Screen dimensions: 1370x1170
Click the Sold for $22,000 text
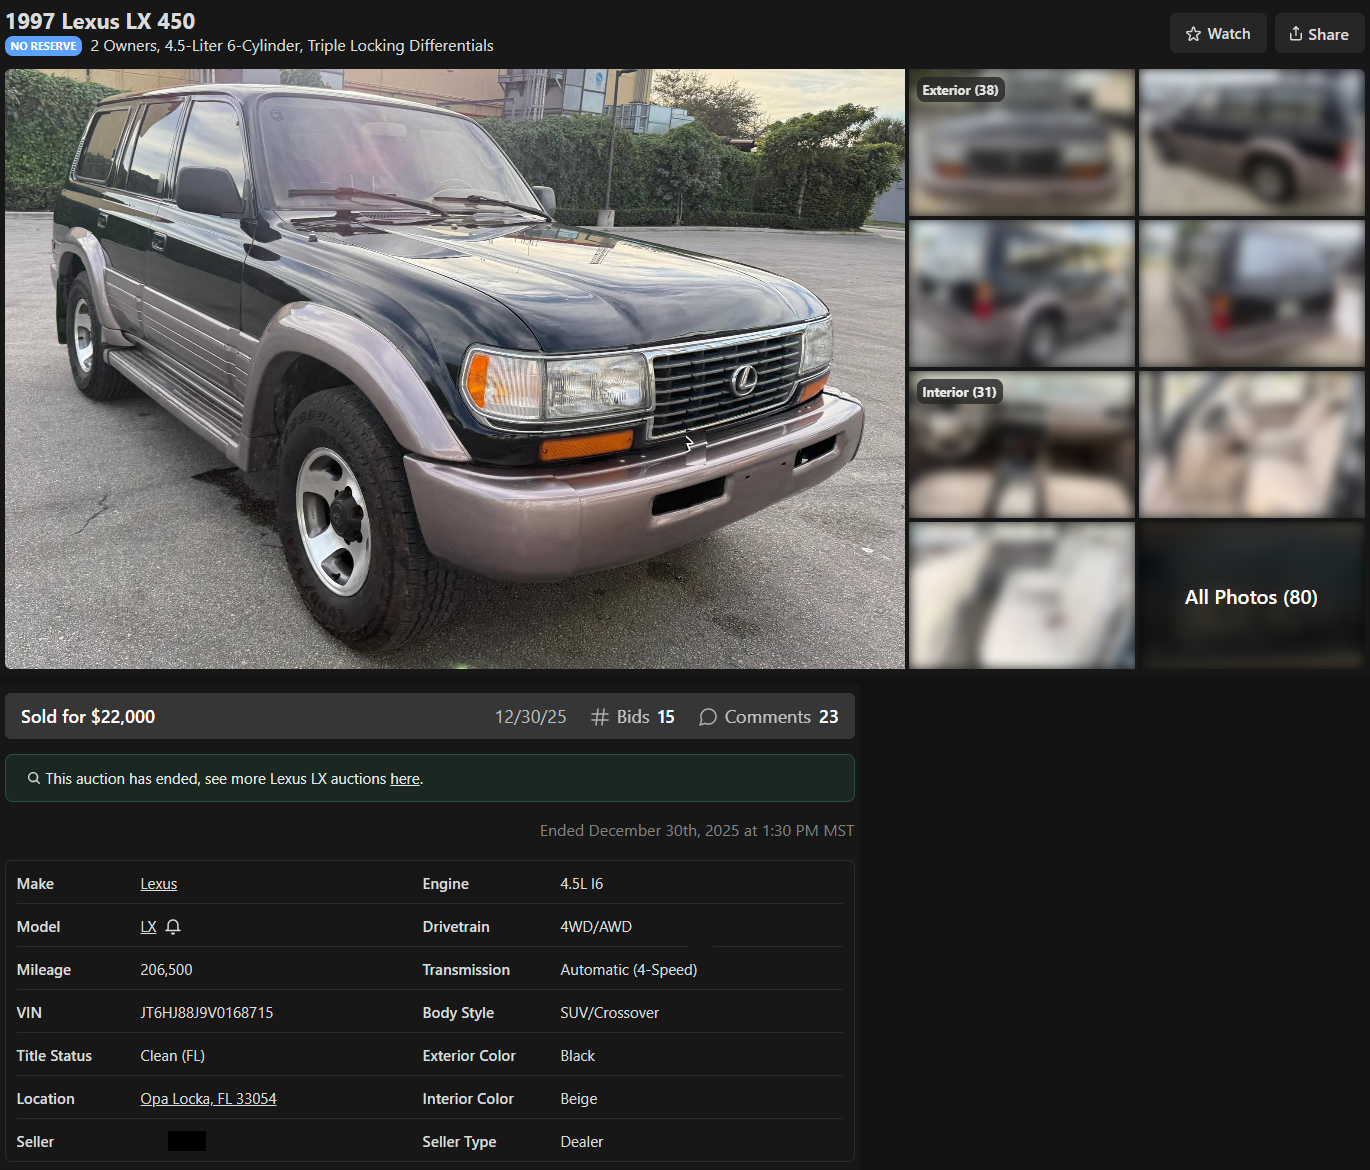(x=88, y=717)
